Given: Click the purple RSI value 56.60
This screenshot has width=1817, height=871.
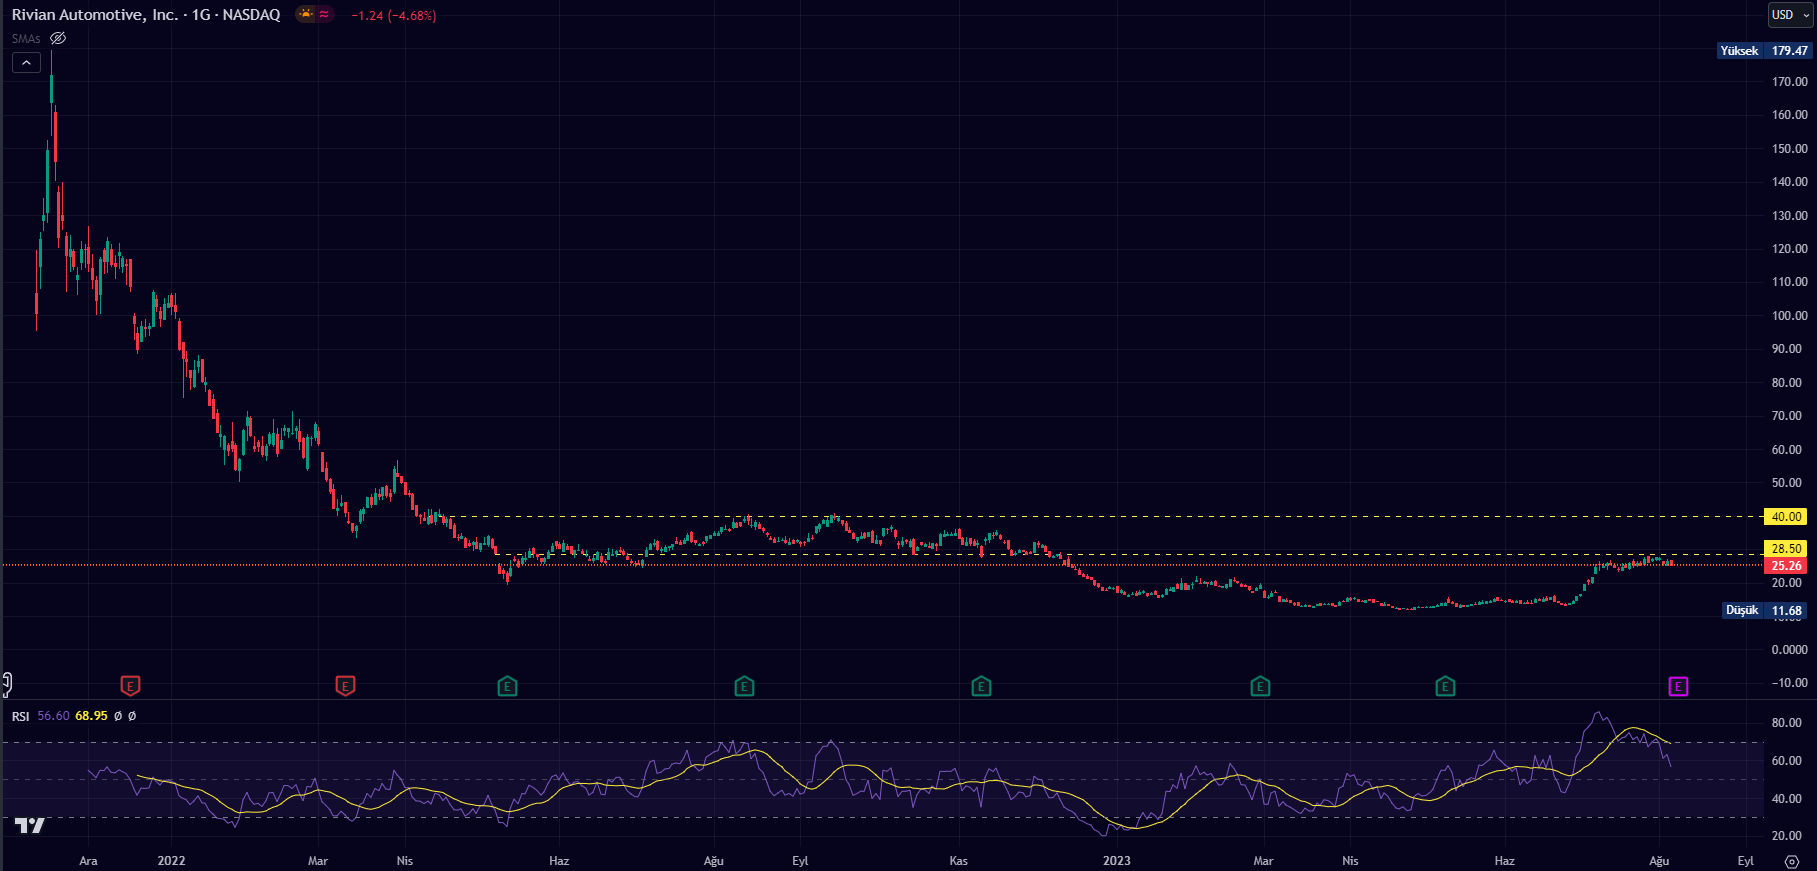Looking at the screenshot, I should pyautogui.click(x=54, y=716).
